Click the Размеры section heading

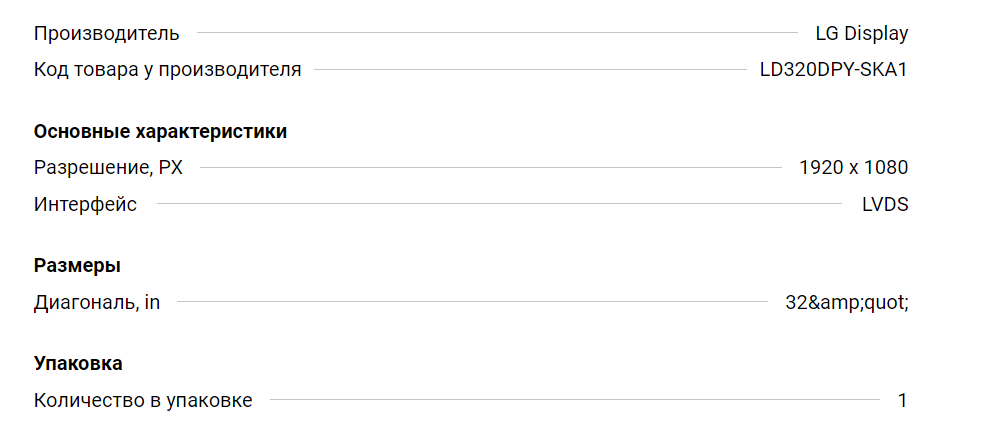(x=77, y=266)
